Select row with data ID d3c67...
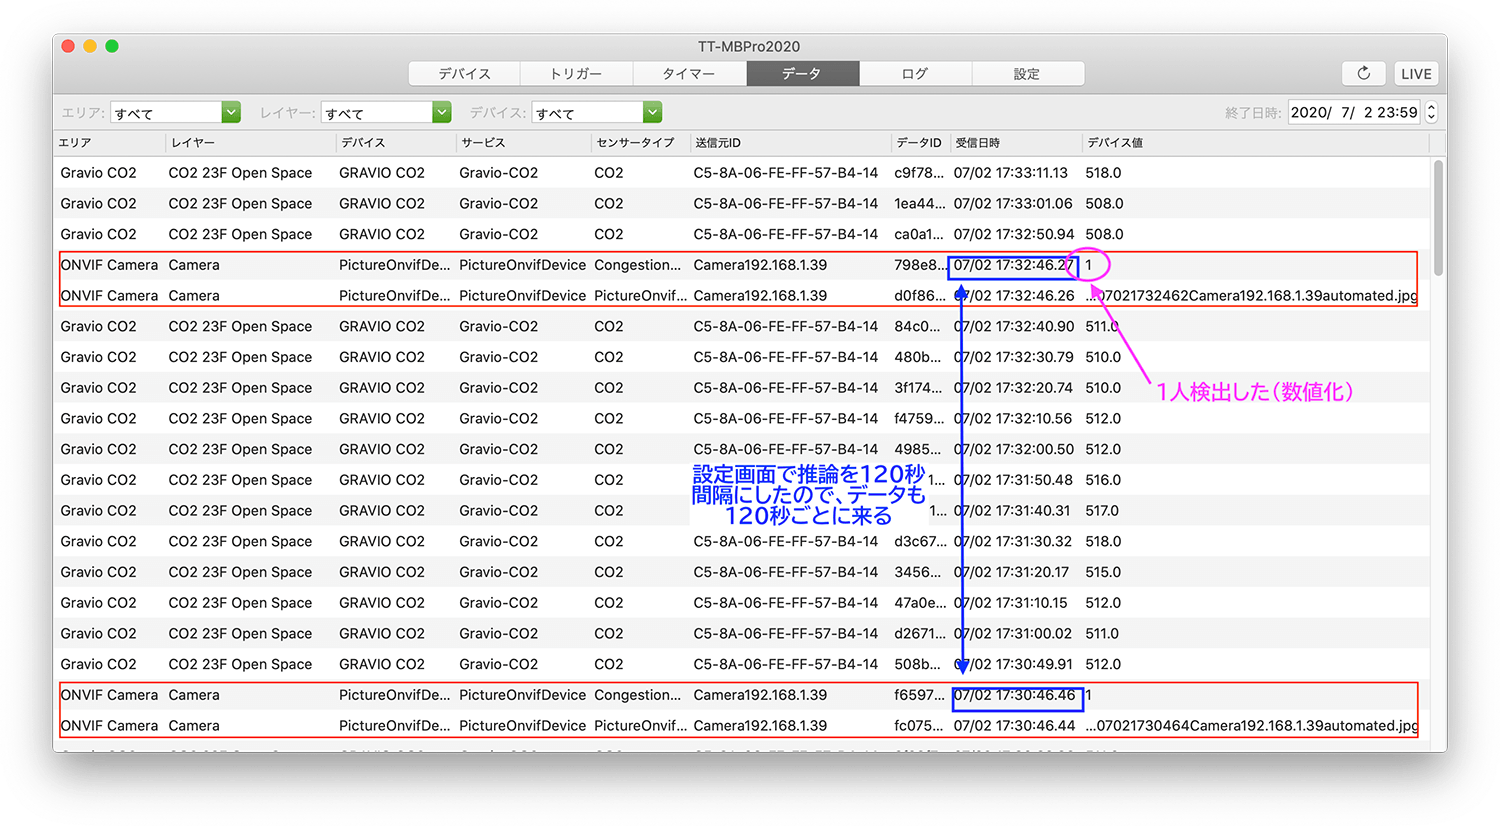 pyautogui.click(x=742, y=542)
